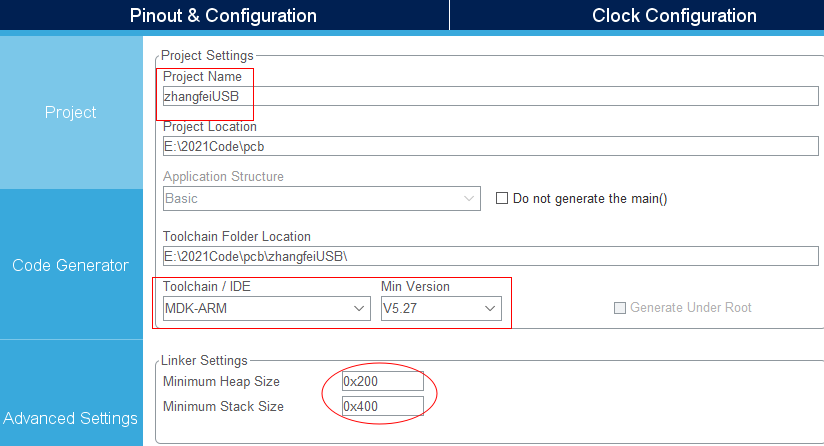Switch to the Pinout & Configuration tab

223,15
